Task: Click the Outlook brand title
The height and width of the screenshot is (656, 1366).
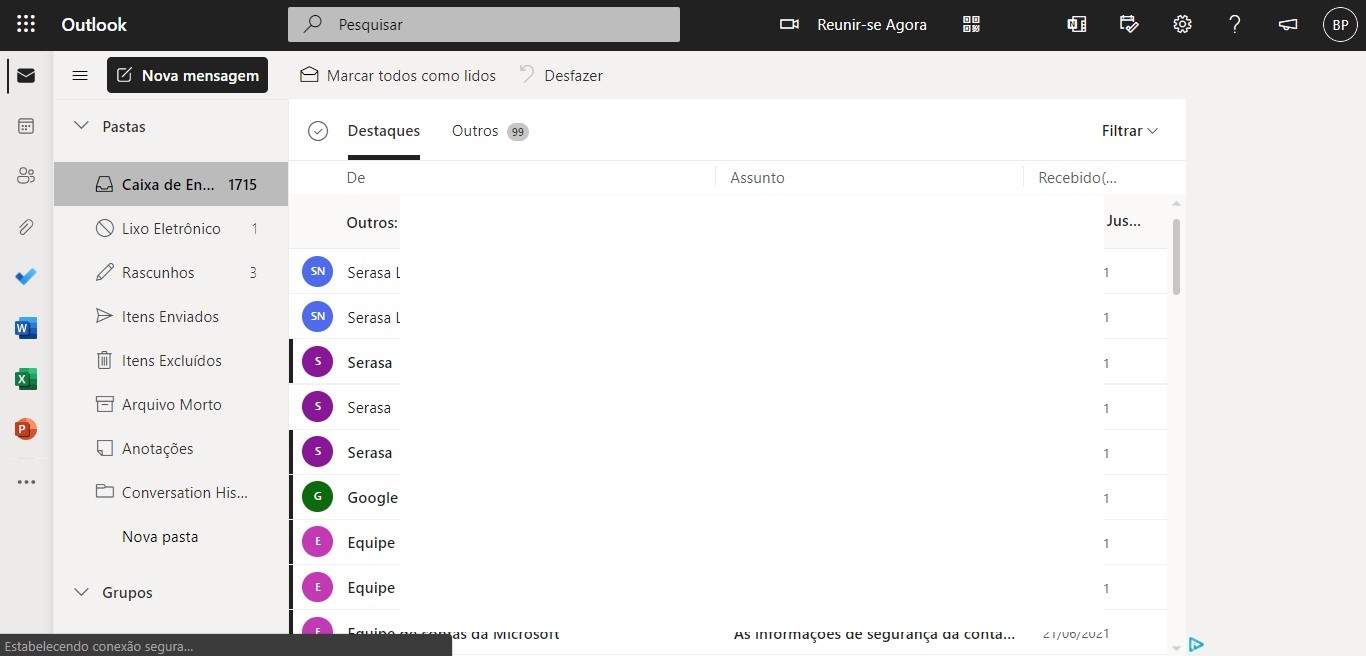Action: [x=94, y=24]
